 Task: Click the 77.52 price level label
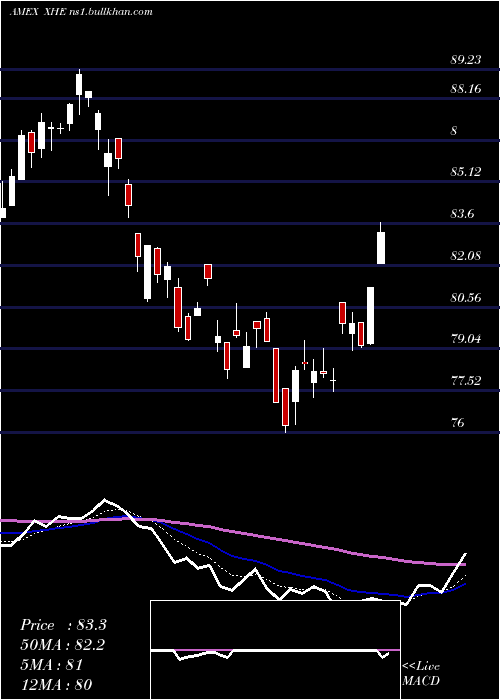point(466,381)
